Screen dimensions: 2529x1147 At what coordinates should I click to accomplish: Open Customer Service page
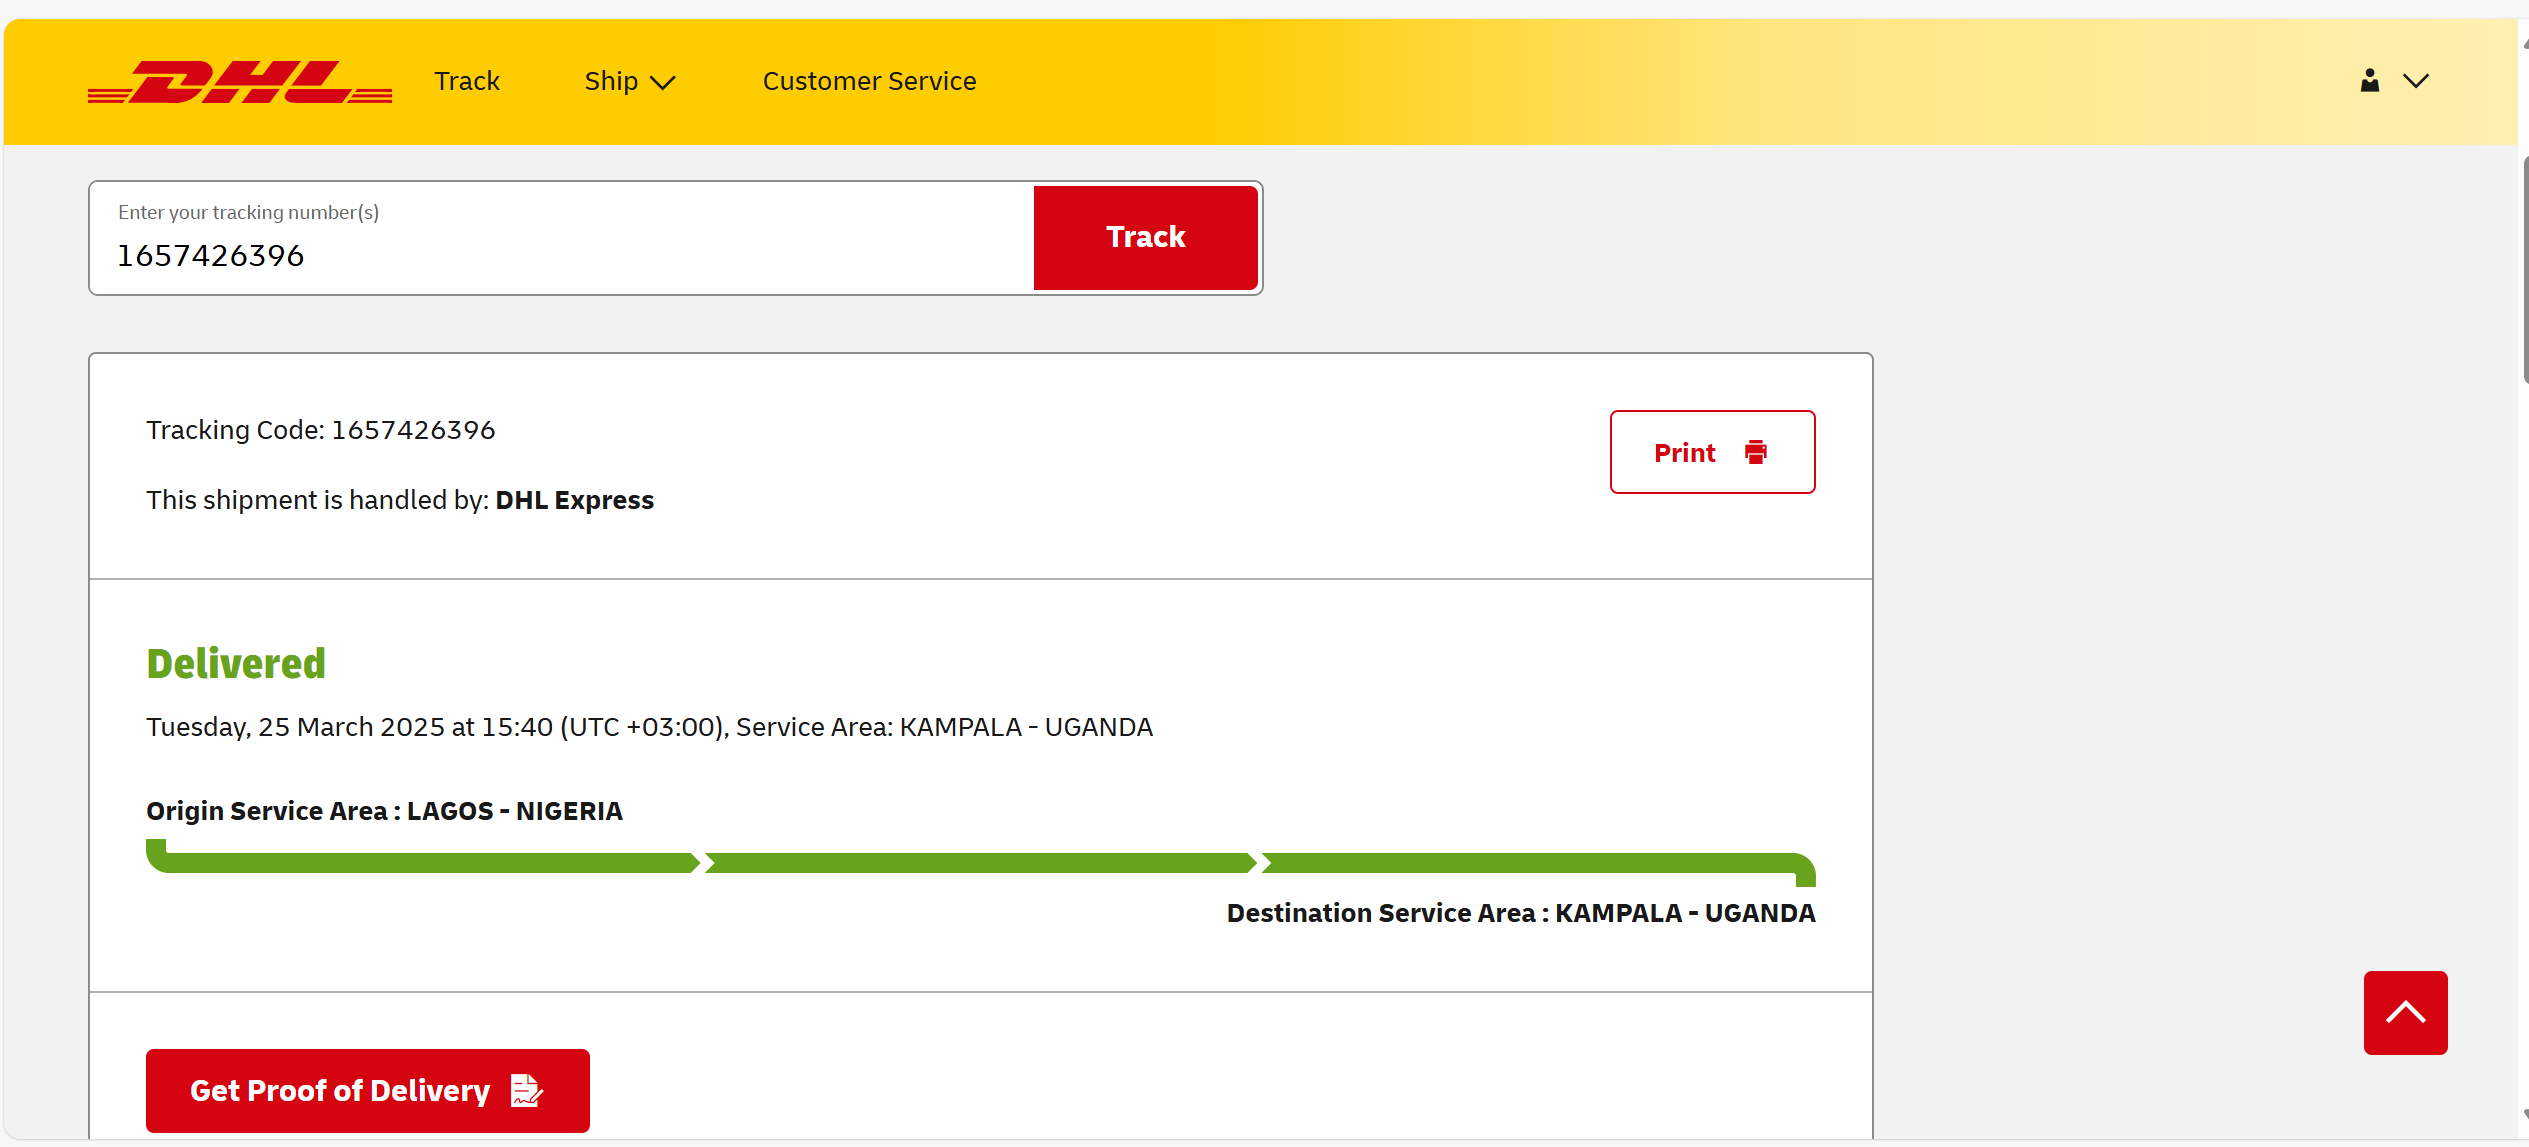[x=869, y=81]
